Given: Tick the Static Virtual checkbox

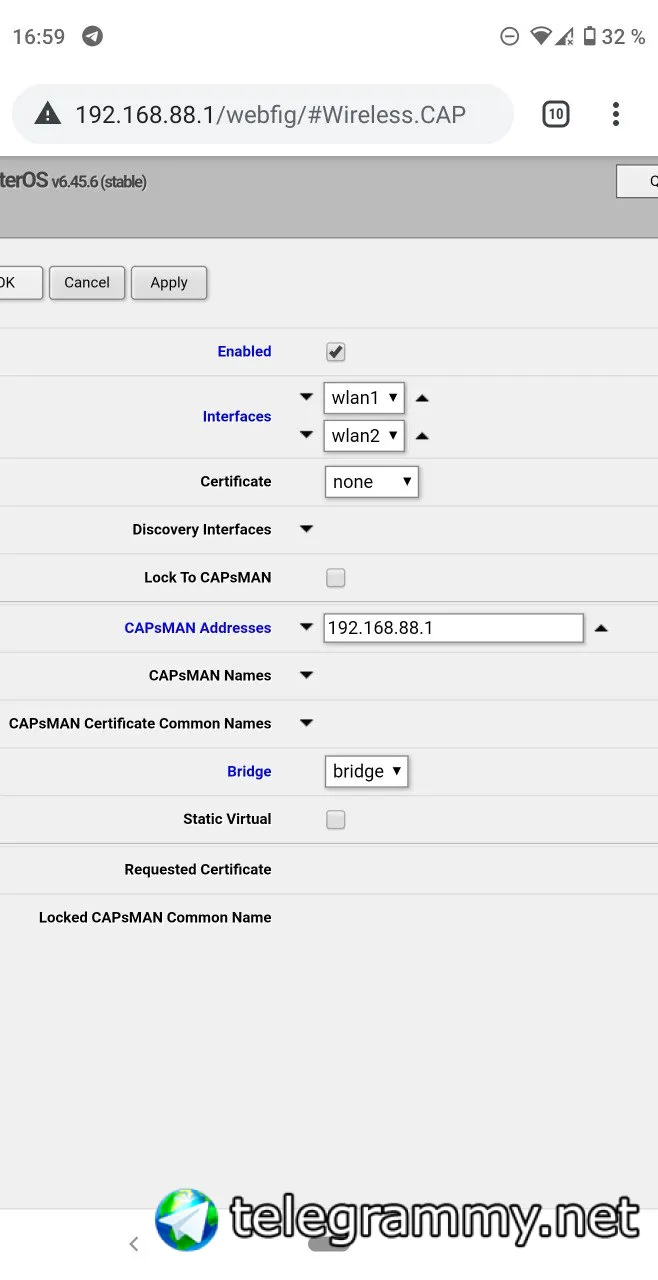Looking at the screenshot, I should pos(336,820).
